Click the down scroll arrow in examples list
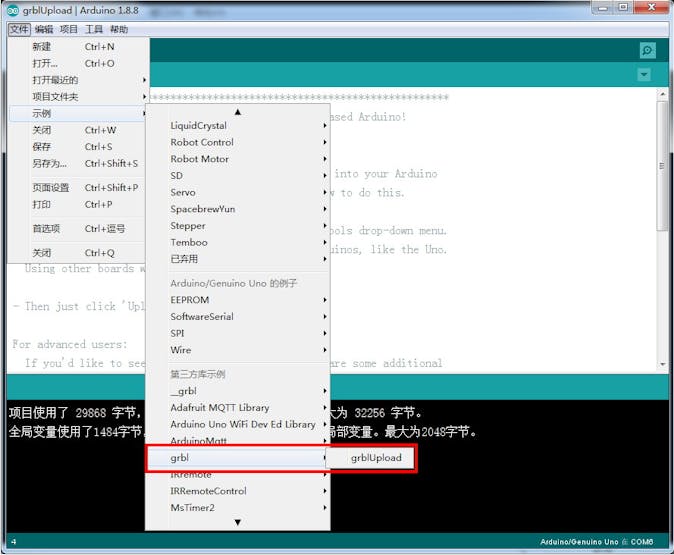Image resolution: width=674 pixels, height=555 pixels. 238,522
